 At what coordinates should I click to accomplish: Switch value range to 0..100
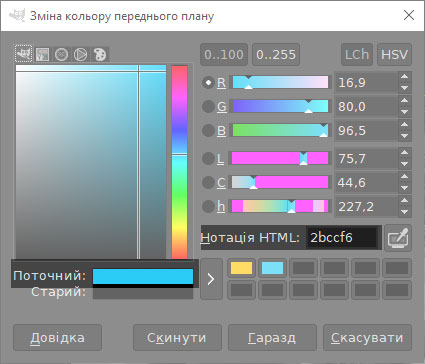224,54
